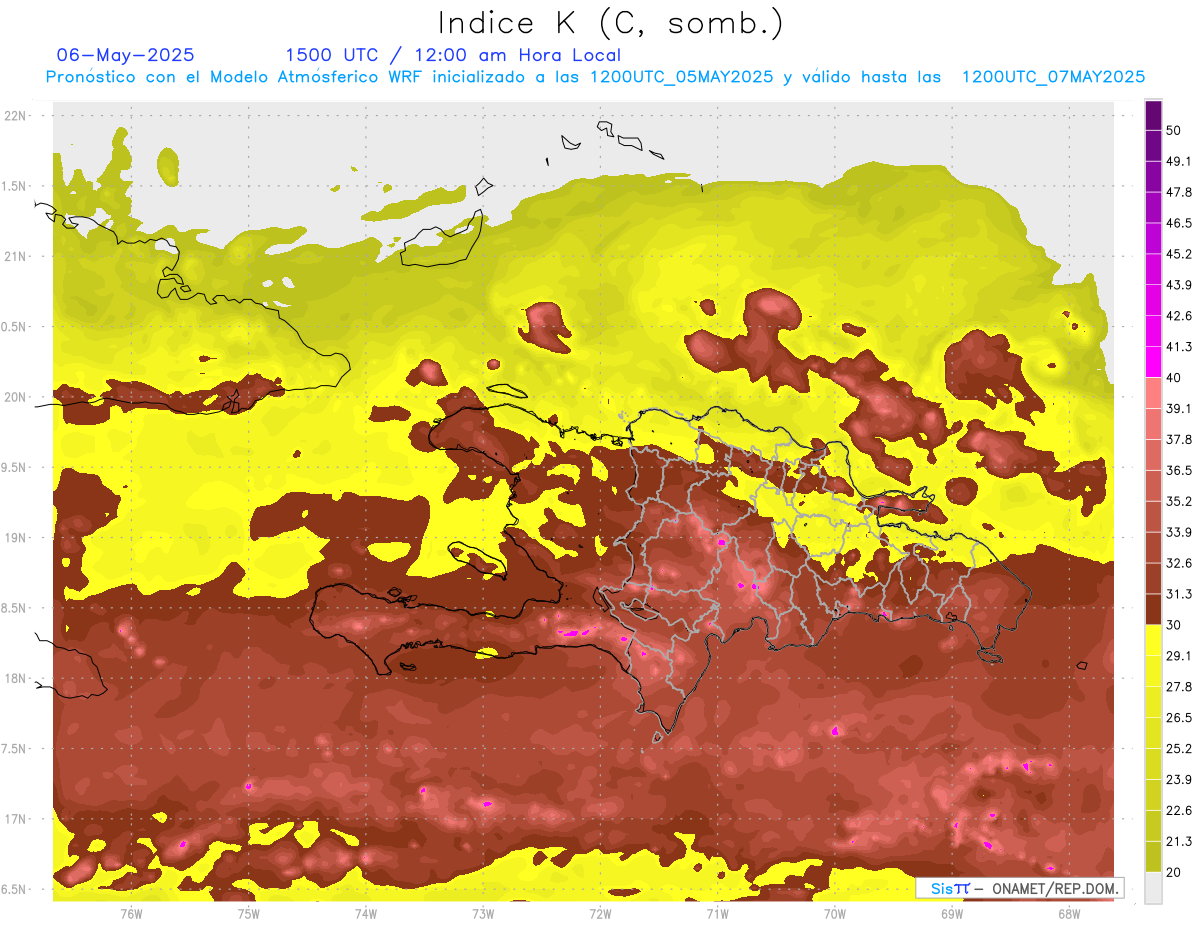Click the latitude axis label '22N'
The image size is (1200, 927).
click(x=16, y=116)
